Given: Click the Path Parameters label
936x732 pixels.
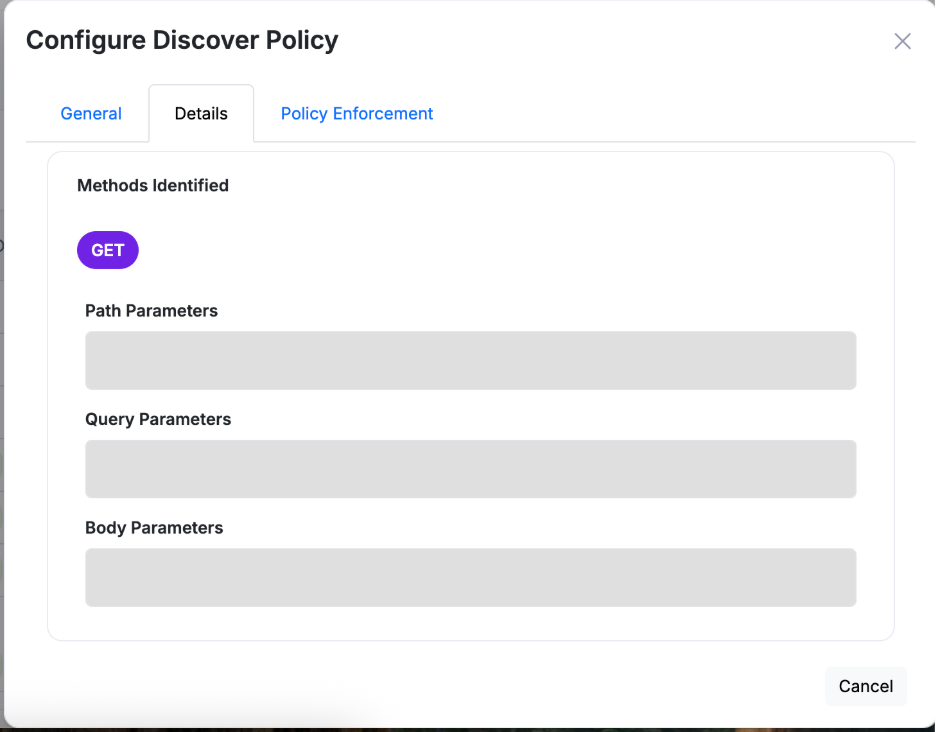Looking at the screenshot, I should click(x=151, y=311).
